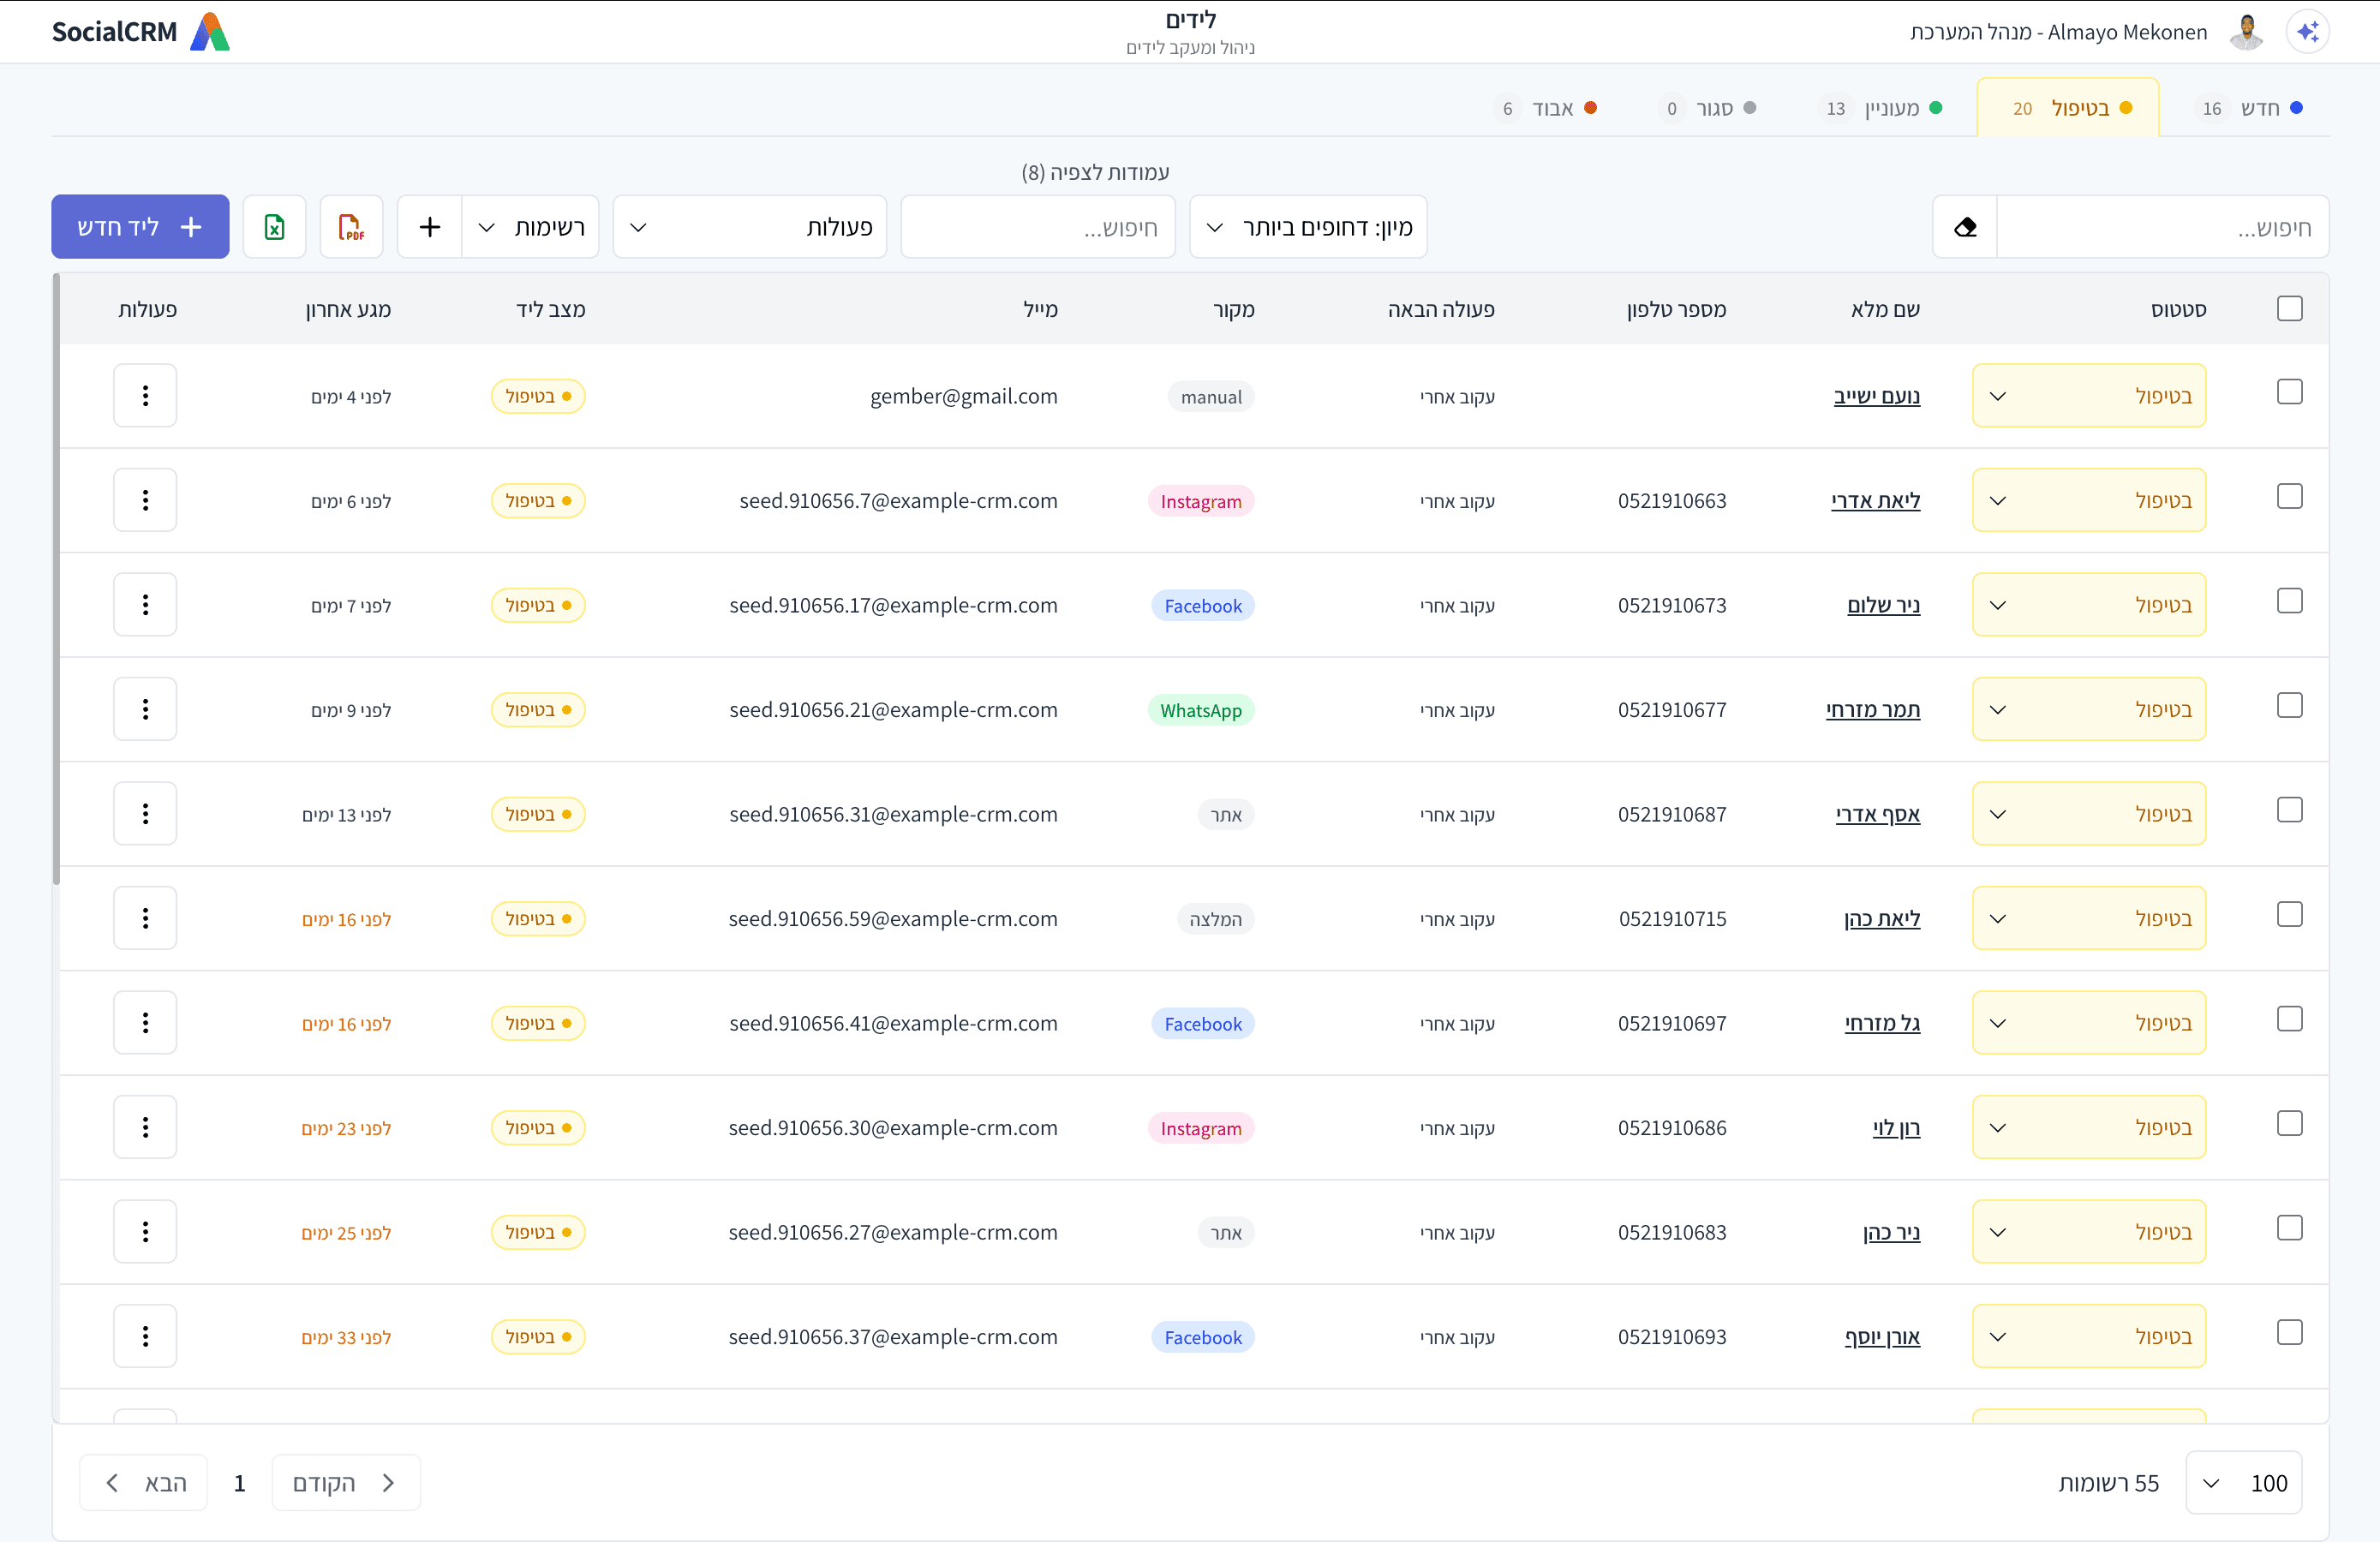Open page size dropdown showing 100

2243,1483
